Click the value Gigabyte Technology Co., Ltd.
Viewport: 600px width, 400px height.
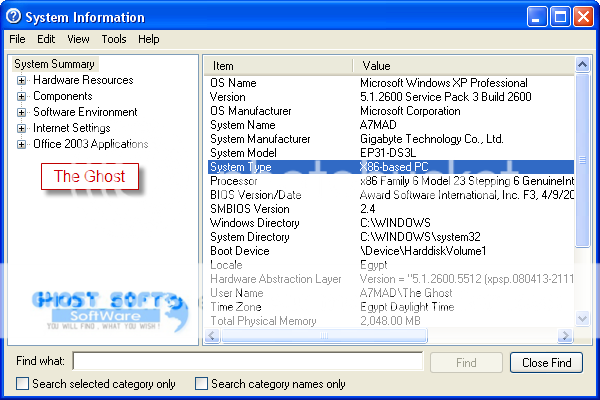[x=432, y=139]
